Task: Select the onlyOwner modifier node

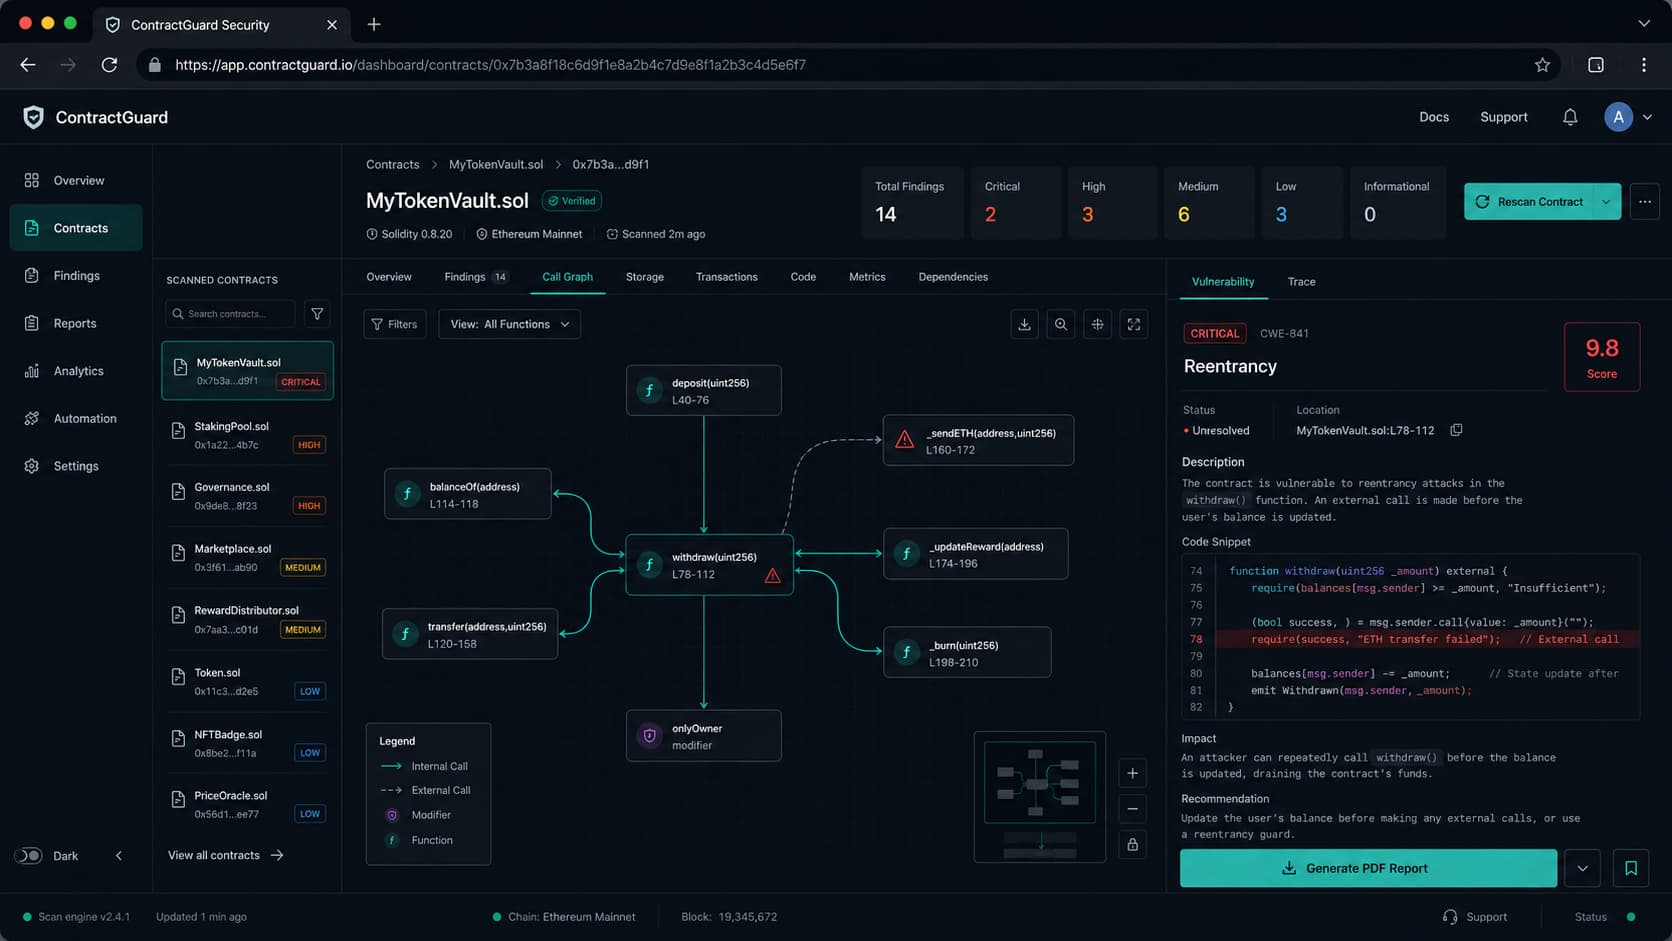Action: point(704,736)
